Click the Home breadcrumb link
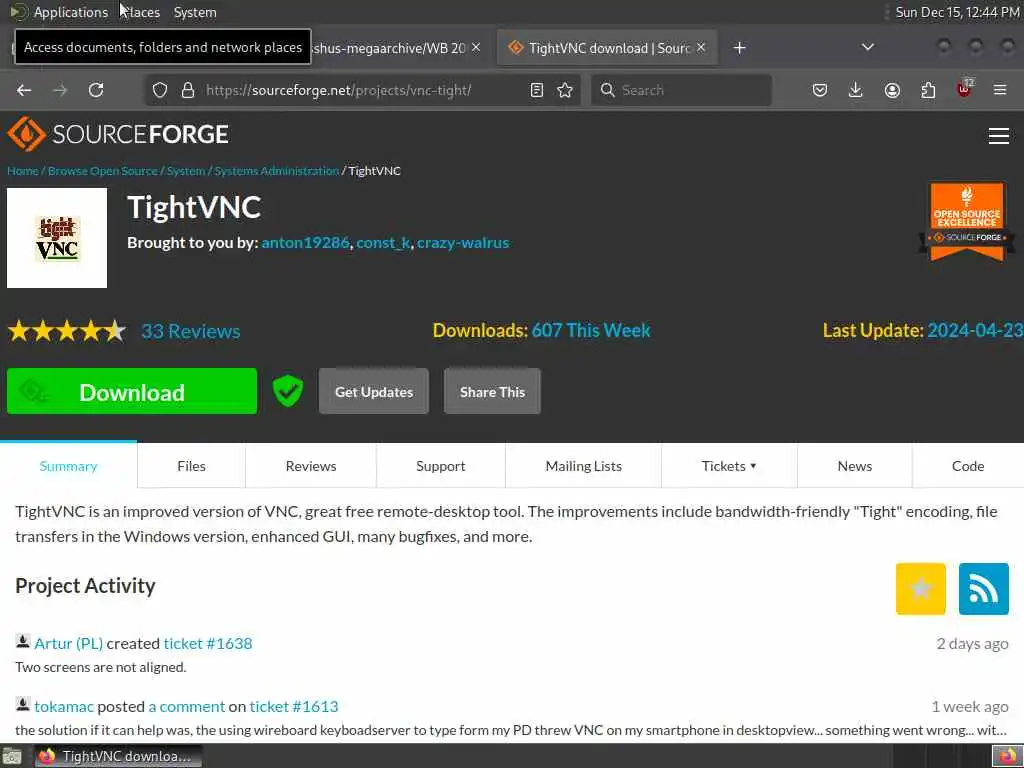Screen dimensions: 1024x768 tap(23, 170)
